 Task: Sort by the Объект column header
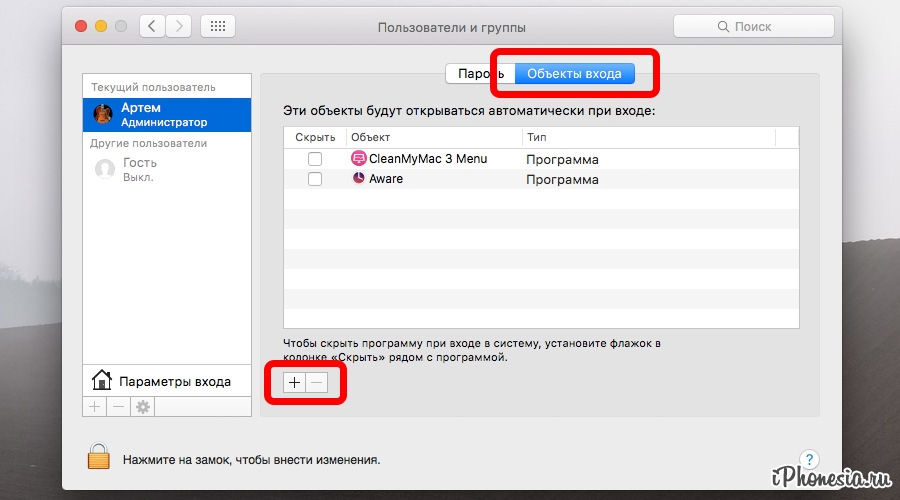tap(434, 137)
